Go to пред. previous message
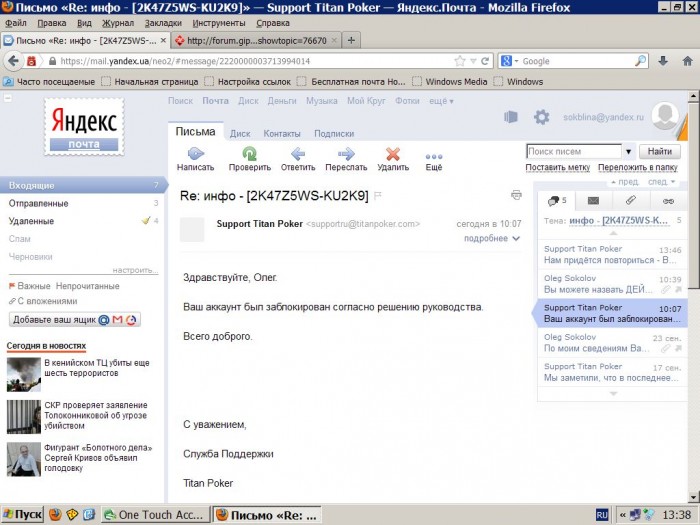Screen dimensions: 700x525 625,182
